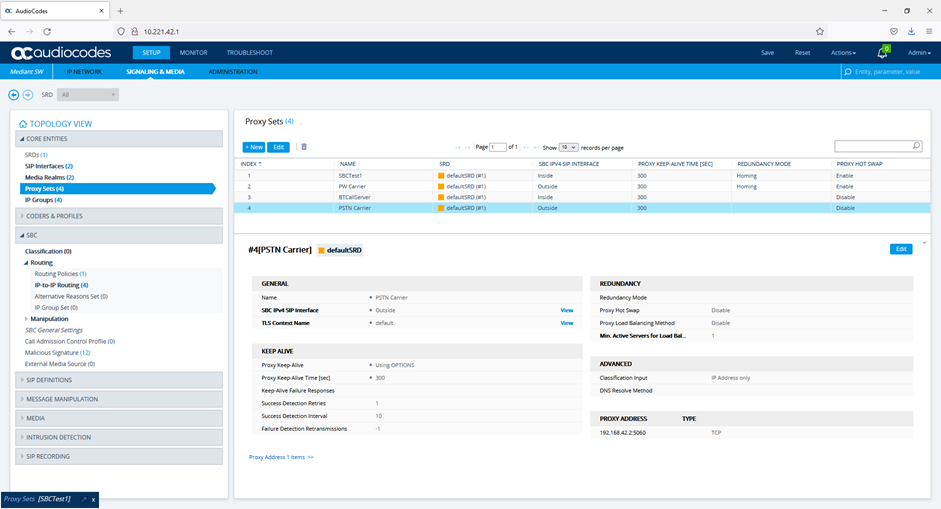Image resolution: width=941 pixels, height=509 pixels.
Task: View the SBC IPv4 SIP Interface link
Action: pos(567,310)
